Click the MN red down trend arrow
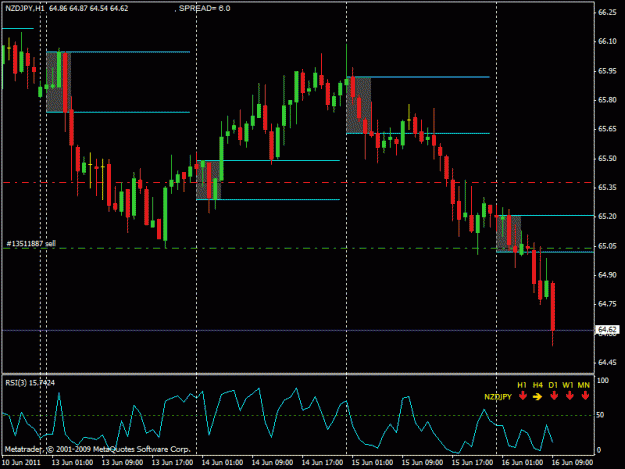This screenshot has height=469, width=625. 585,396
